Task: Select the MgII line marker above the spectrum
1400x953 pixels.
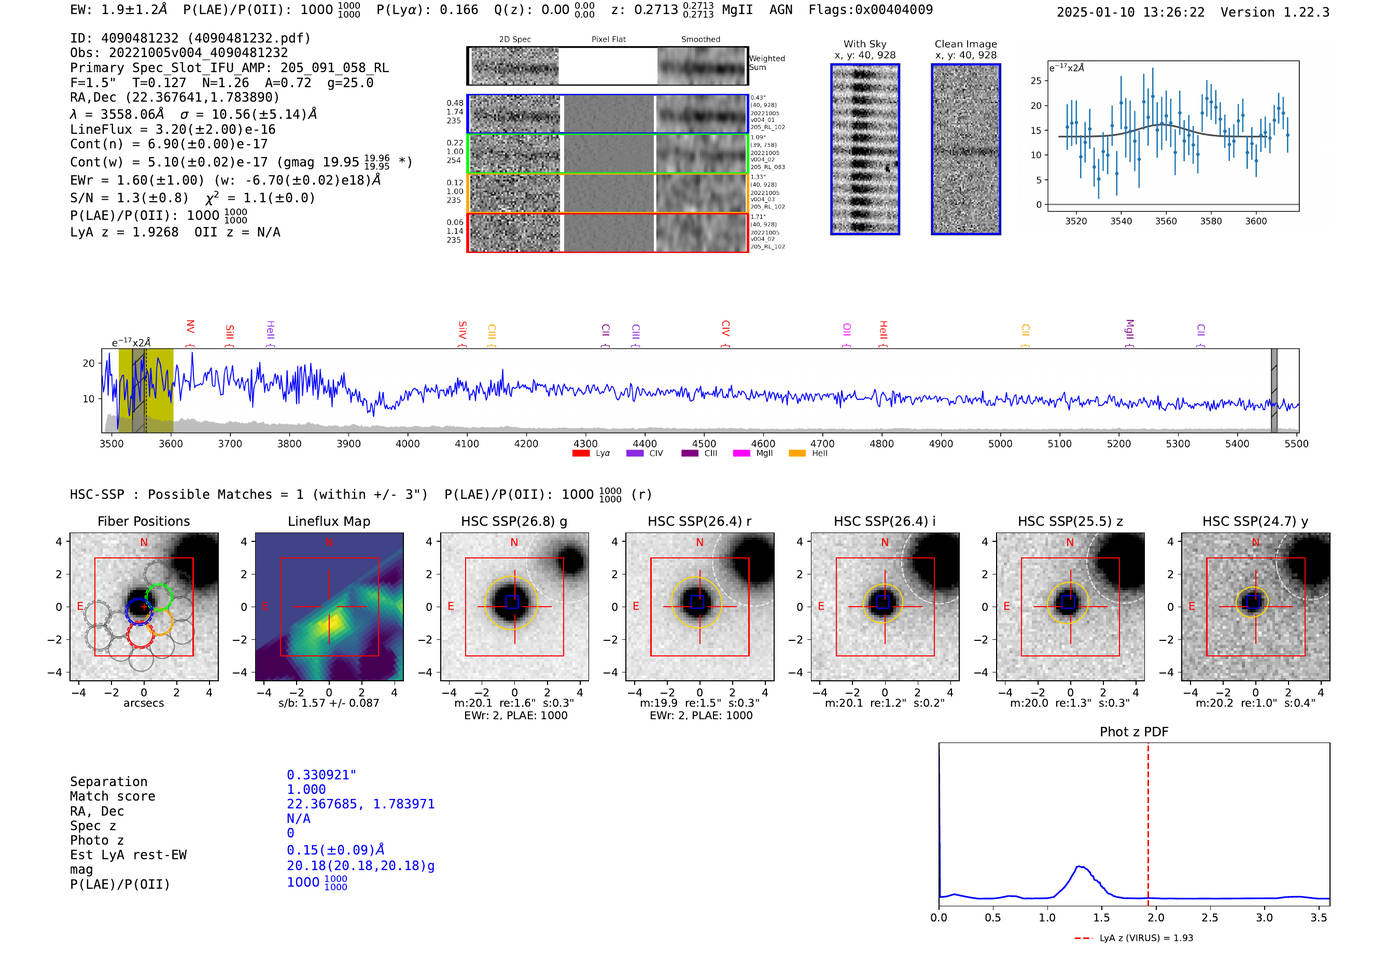Action: point(1130,332)
